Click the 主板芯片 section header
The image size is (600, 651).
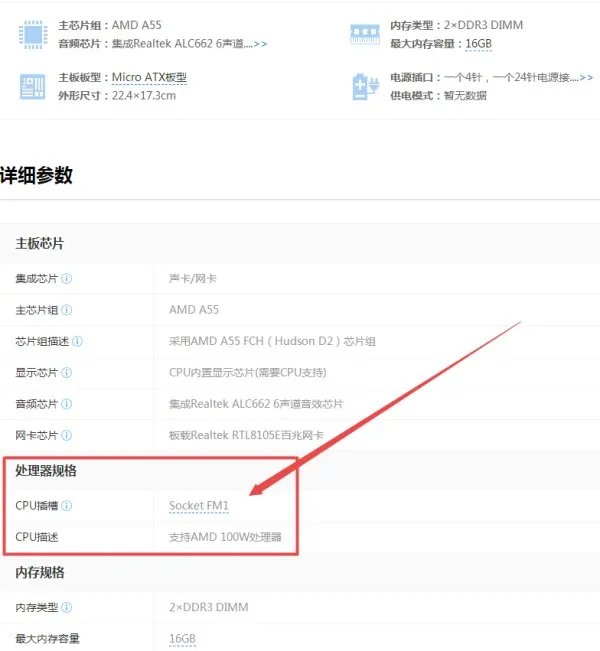(x=40, y=243)
